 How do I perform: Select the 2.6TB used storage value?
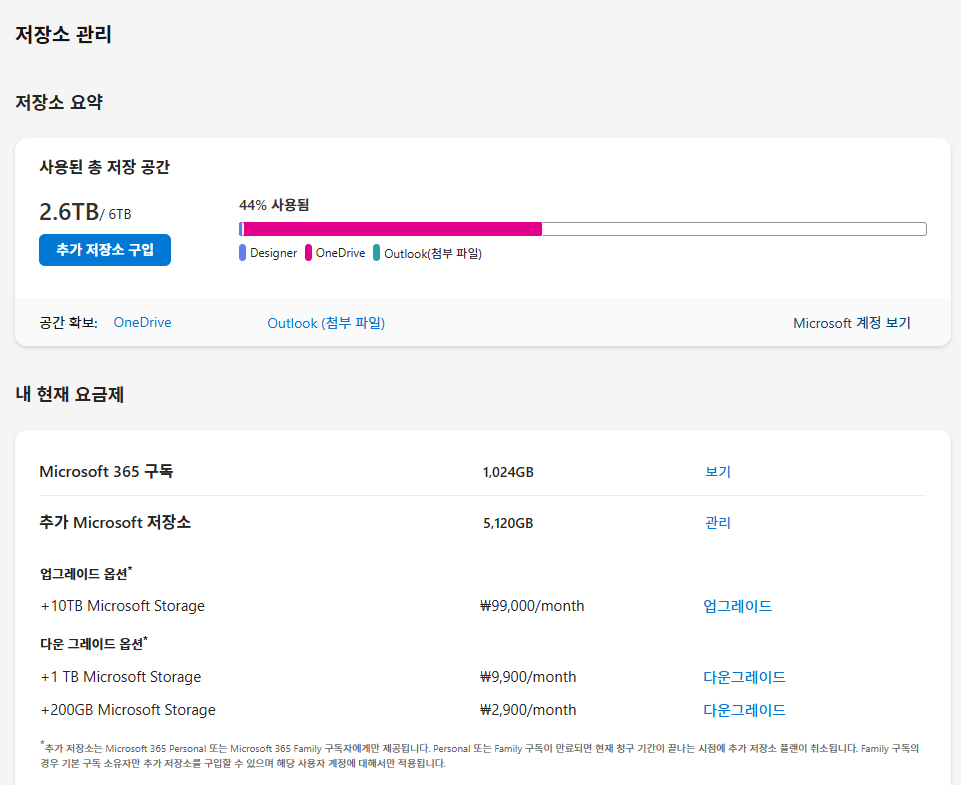click(x=69, y=212)
